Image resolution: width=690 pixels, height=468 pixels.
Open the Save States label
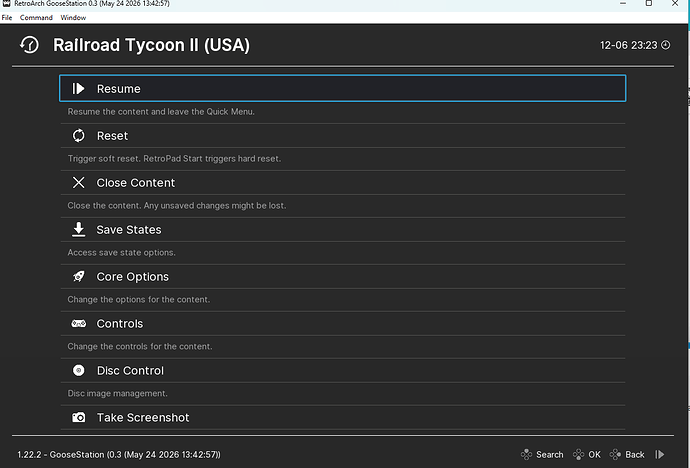click(129, 230)
